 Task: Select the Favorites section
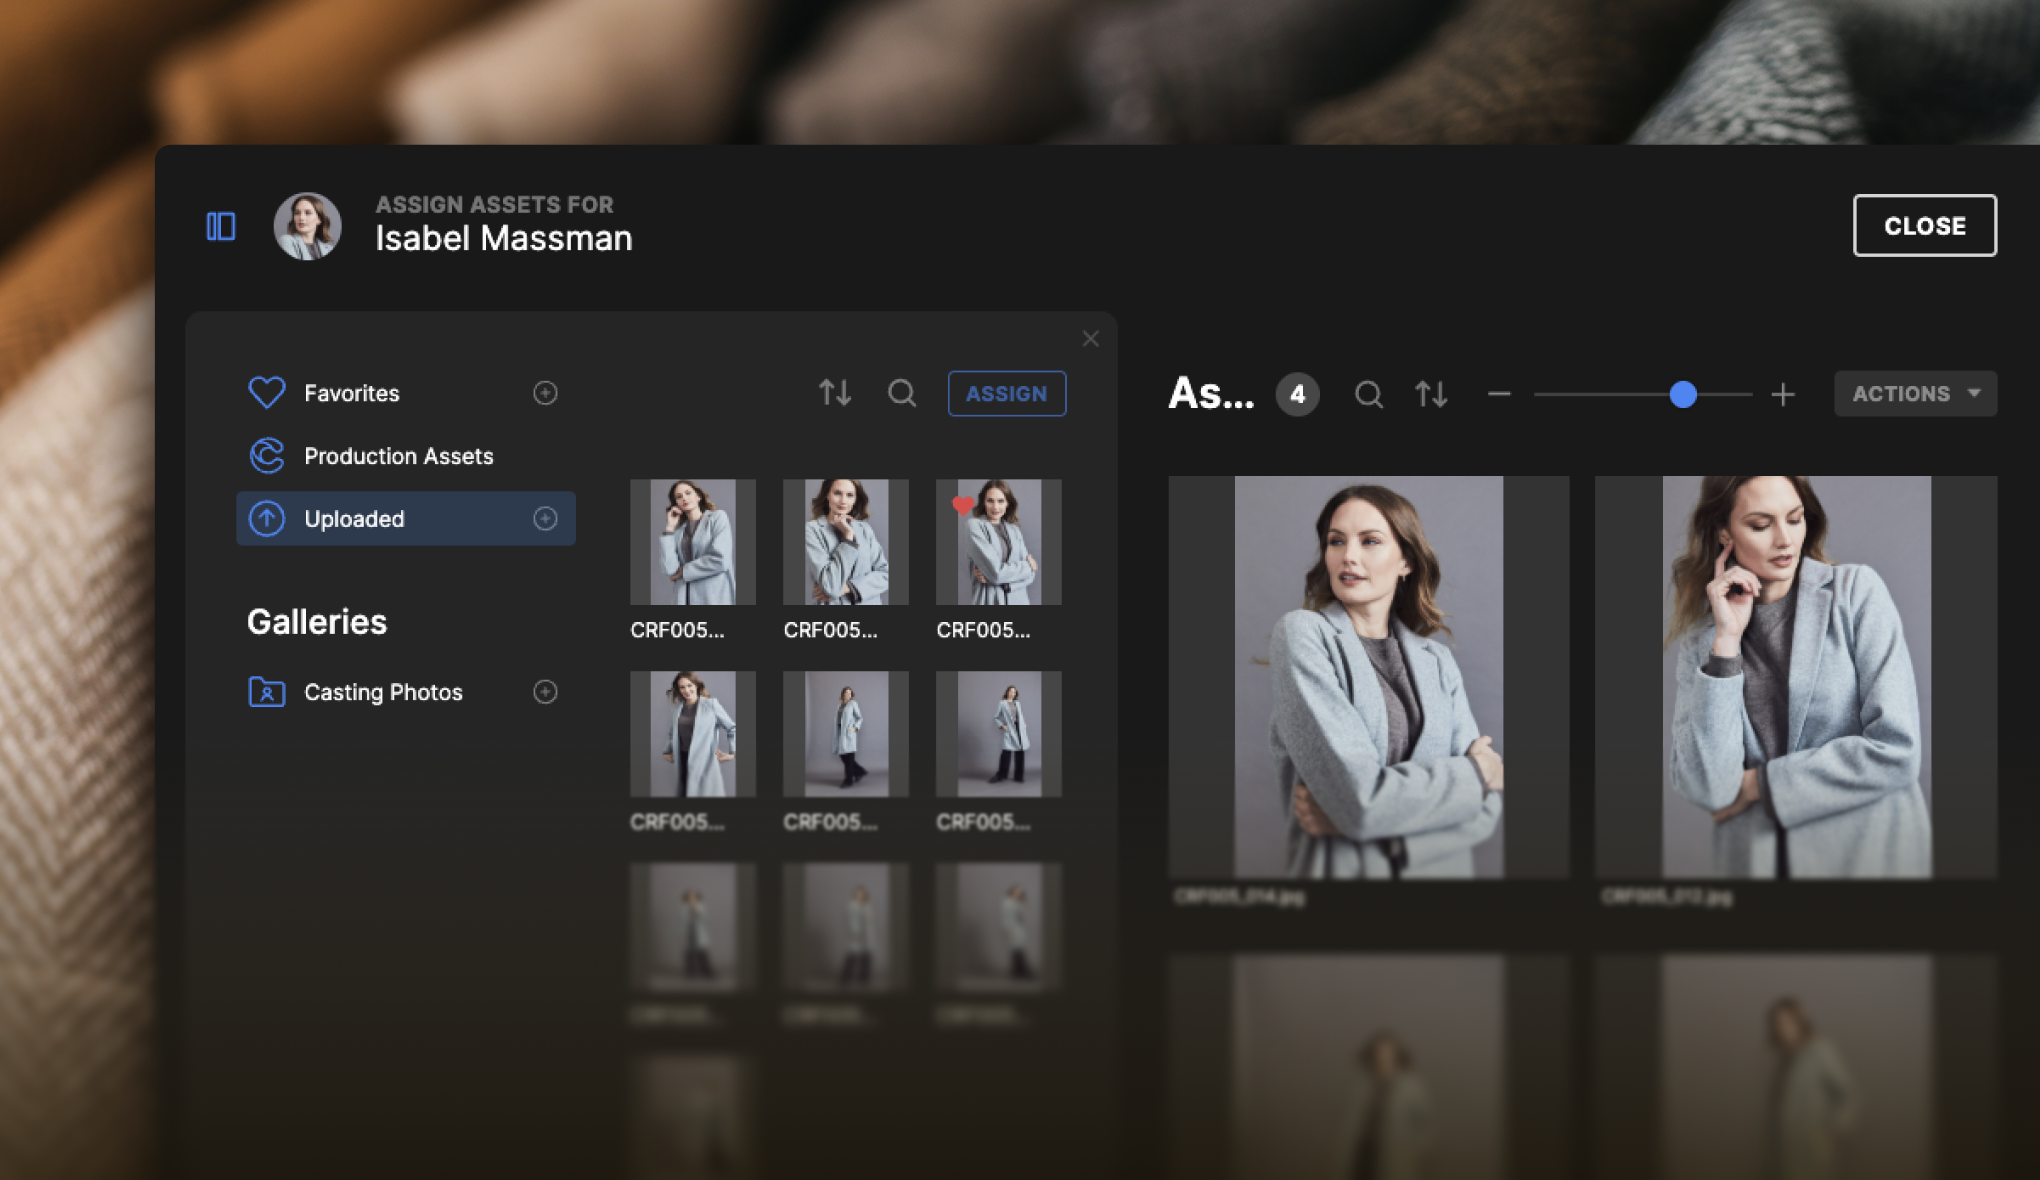point(351,393)
